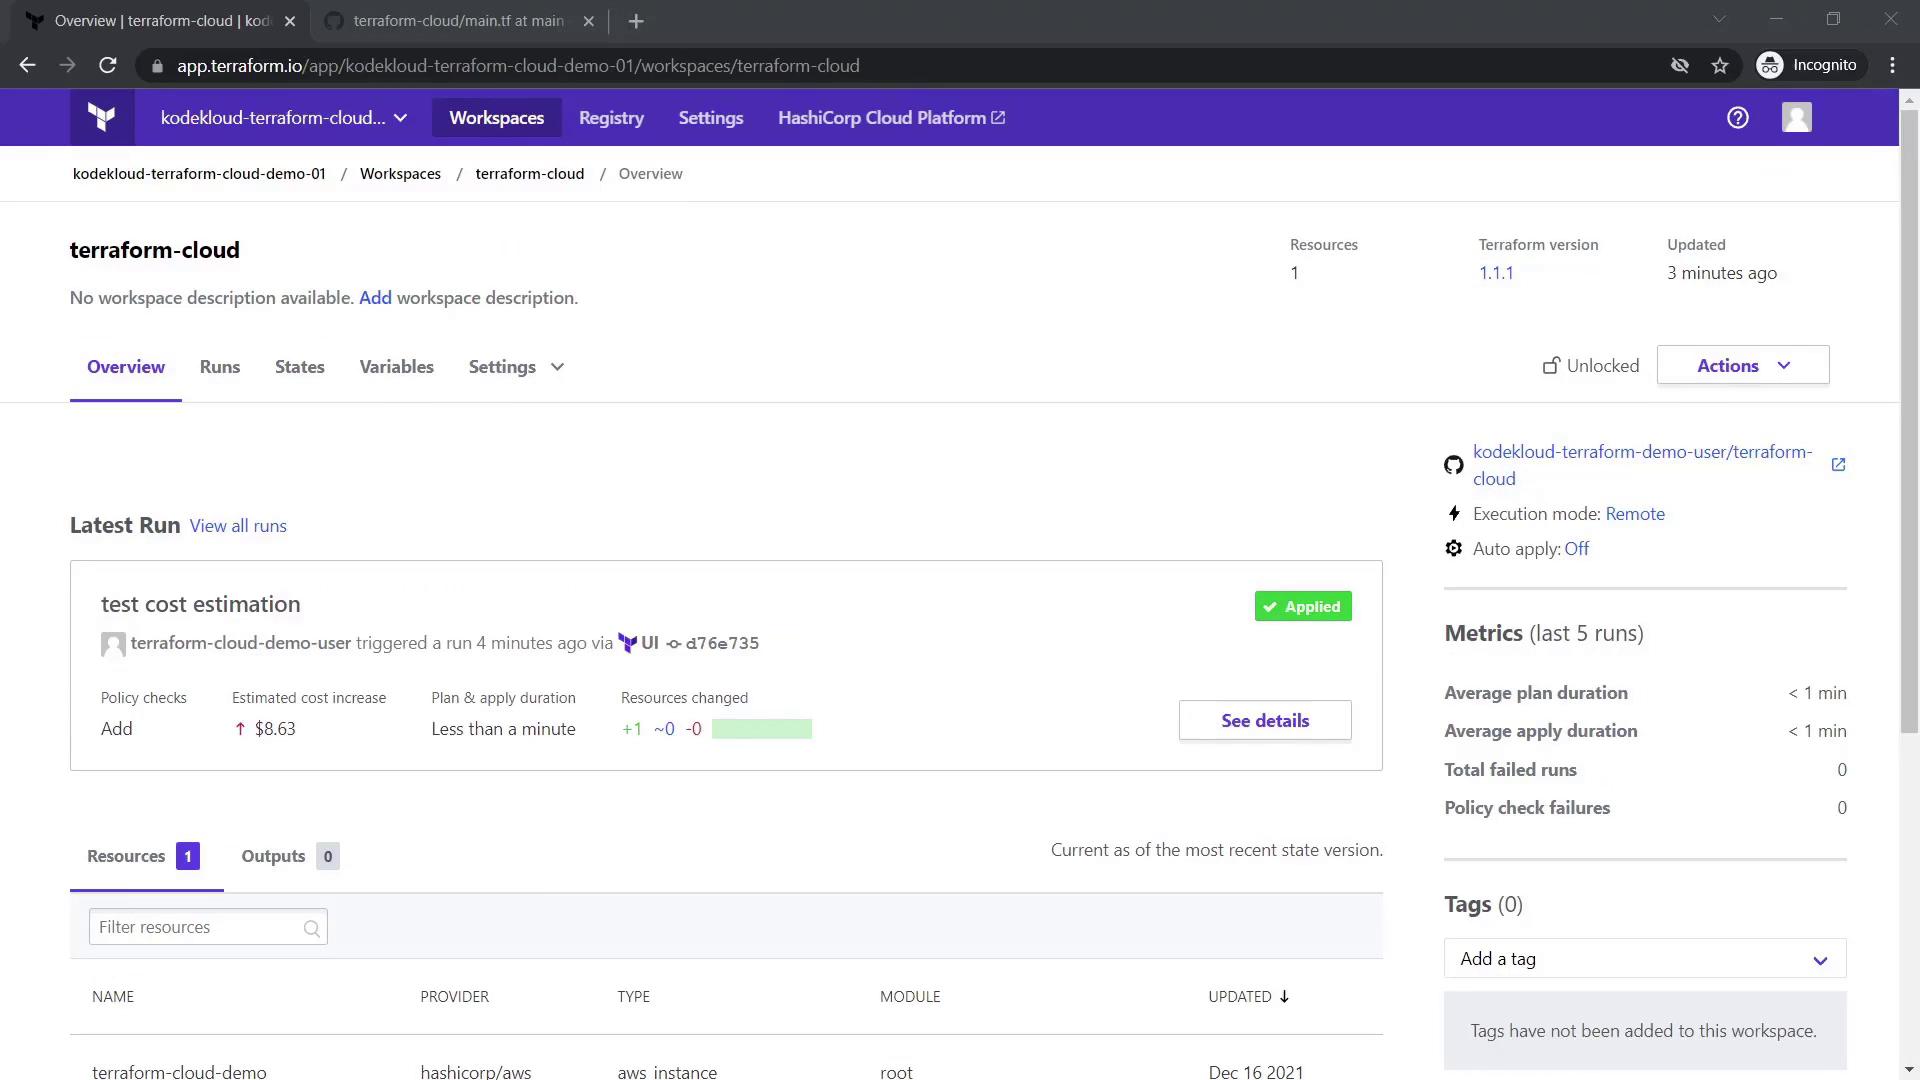Toggle the Auto apply Off setting
Image resolution: width=1920 pixels, height=1080 pixels.
[x=1576, y=549]
